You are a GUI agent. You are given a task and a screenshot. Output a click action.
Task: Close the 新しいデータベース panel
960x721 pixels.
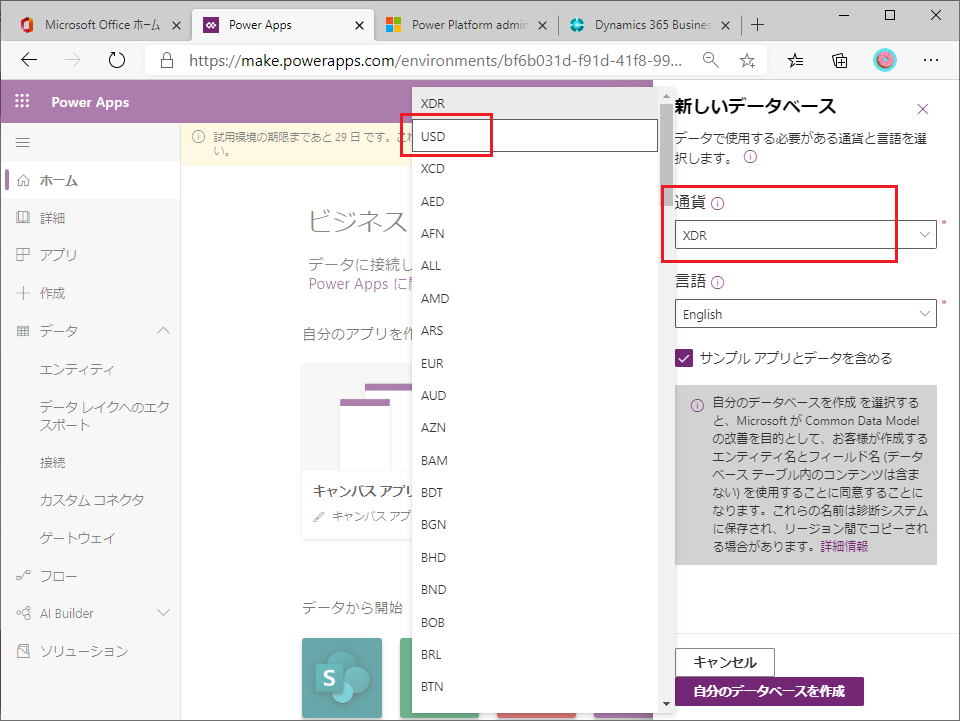click(923, 109)
